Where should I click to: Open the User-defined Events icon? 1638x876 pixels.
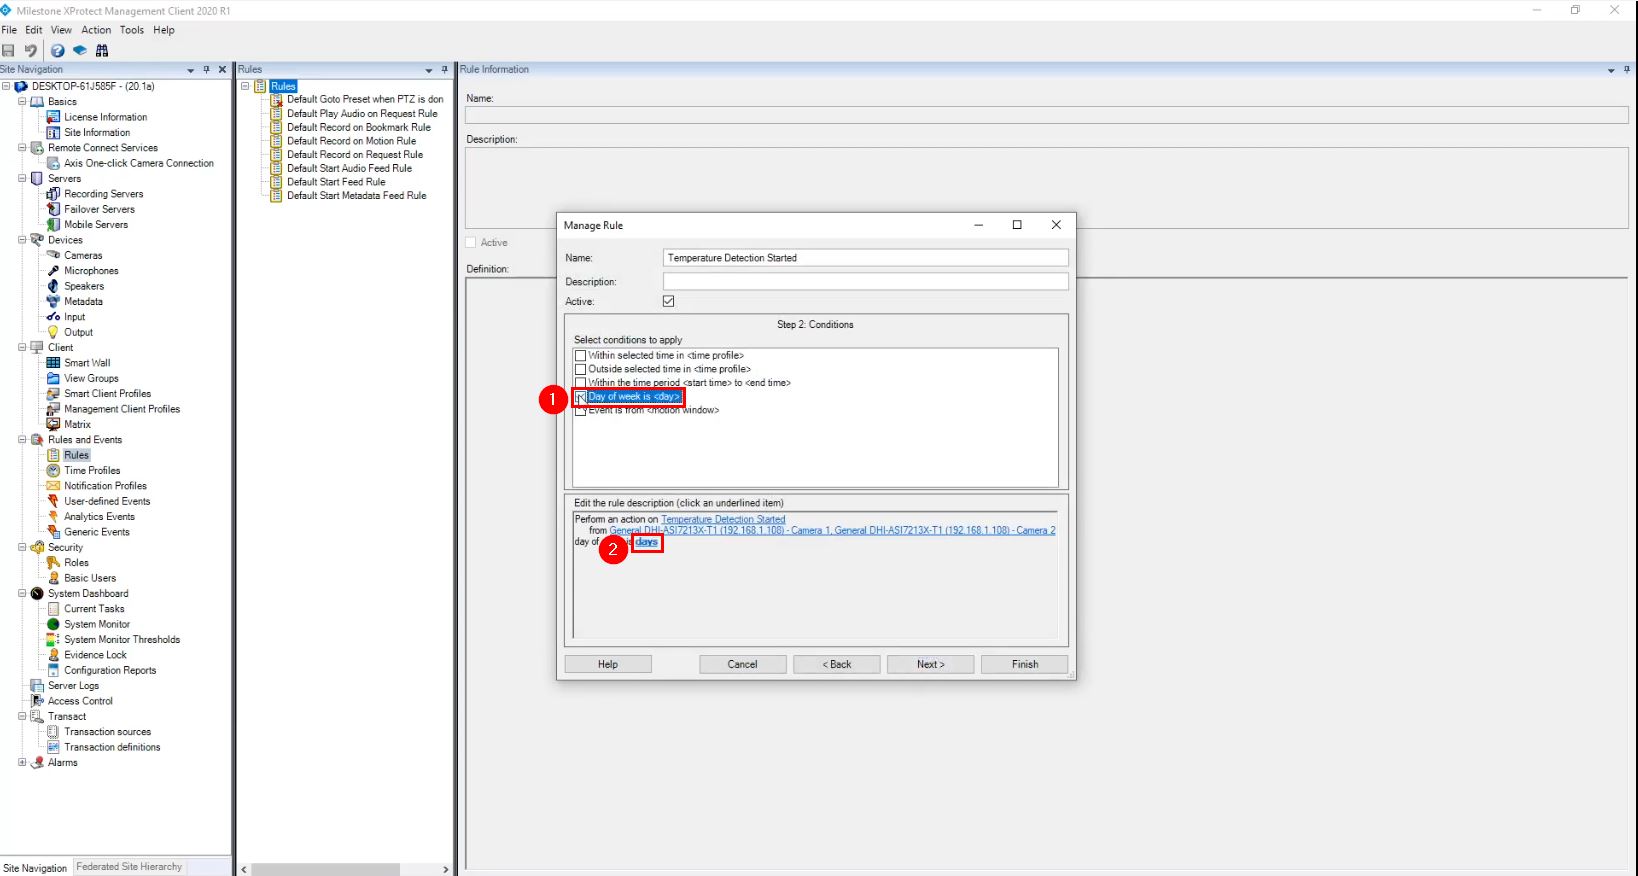pos(54,501)
